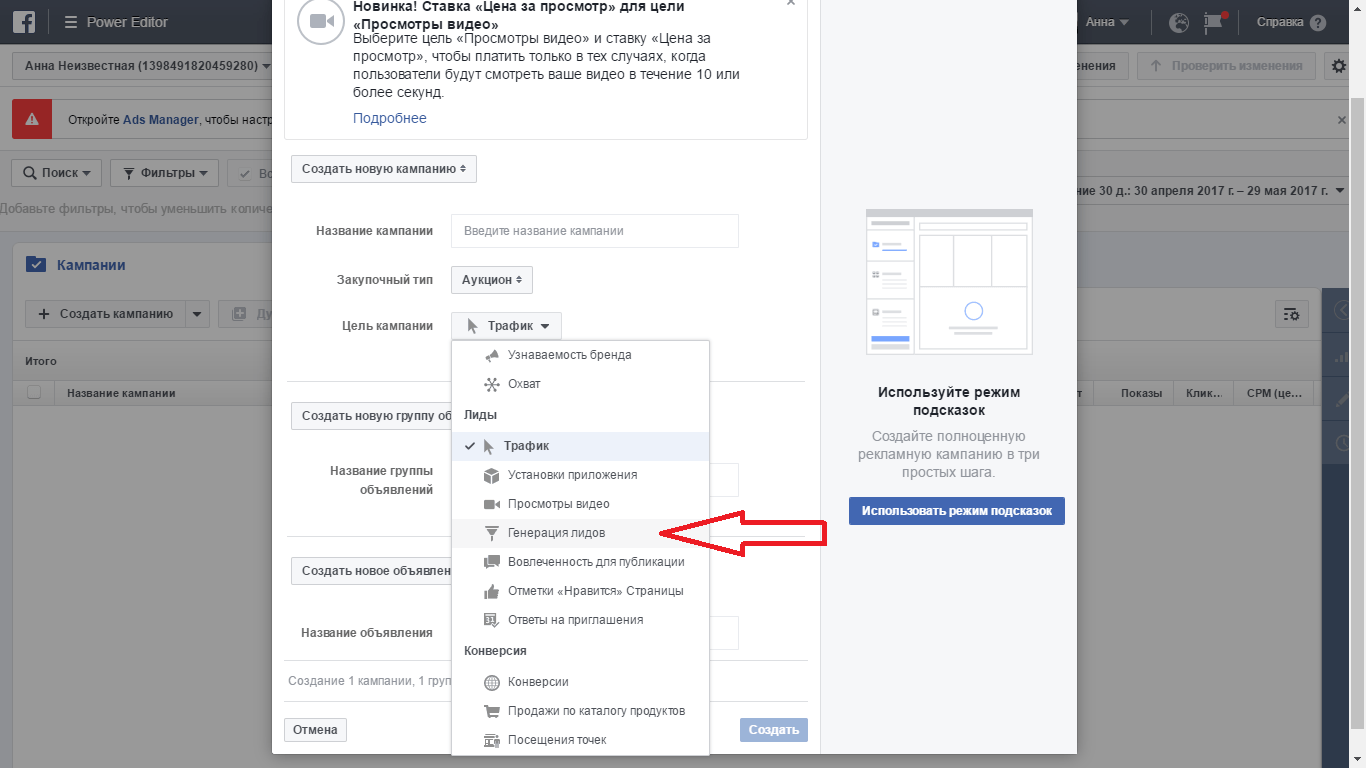
Task: Select 'Отметки «Нравится» Страницы' objective
Action: tap(580, 591)
